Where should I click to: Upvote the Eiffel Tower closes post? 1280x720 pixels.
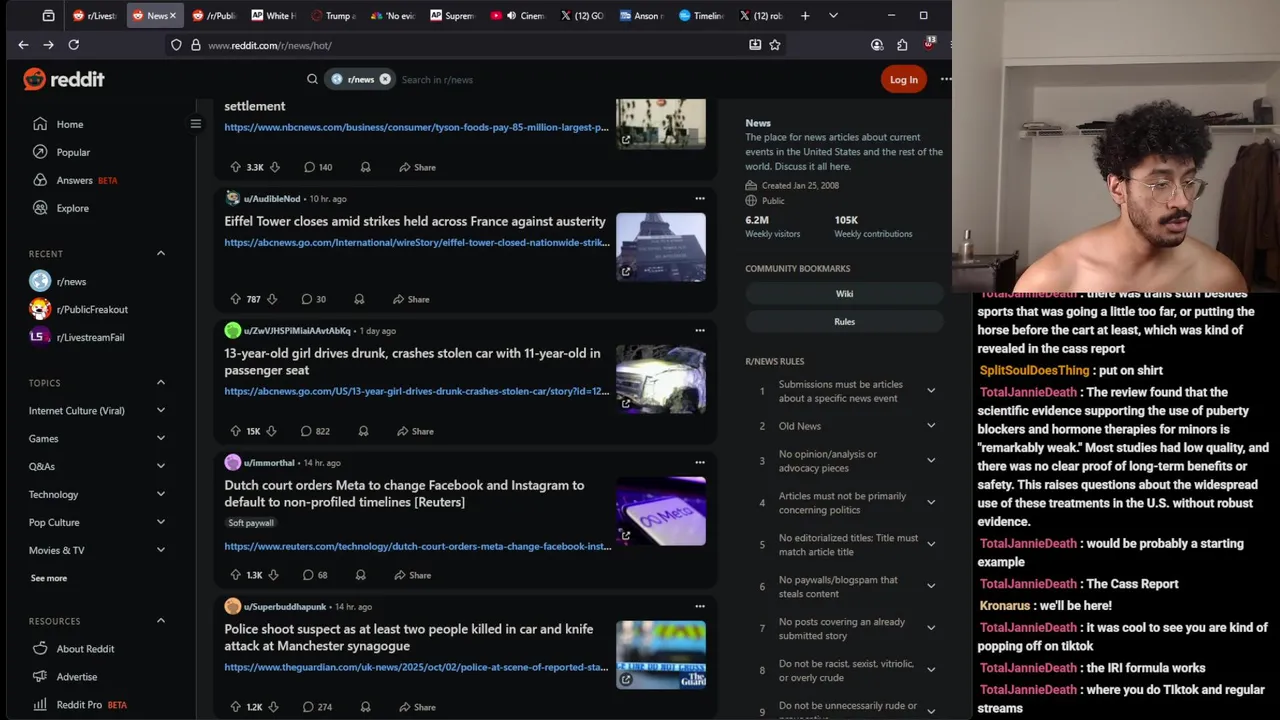pyautogui.click(x=235, y=299)
